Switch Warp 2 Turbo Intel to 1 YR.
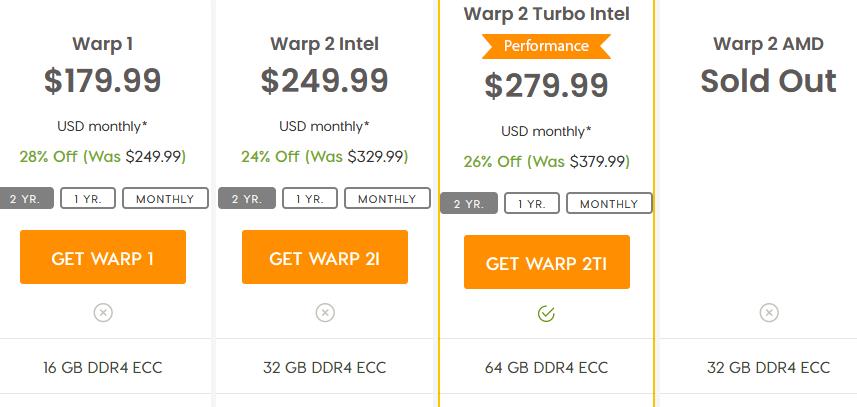 point(532,203)
